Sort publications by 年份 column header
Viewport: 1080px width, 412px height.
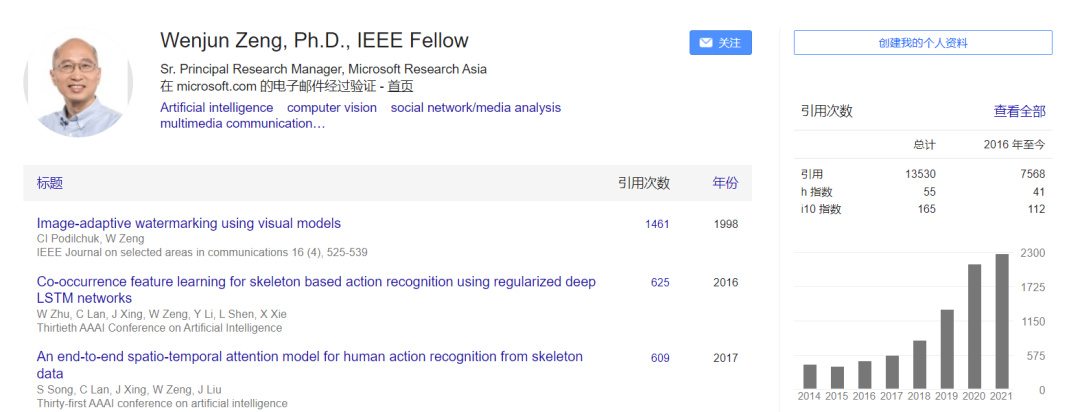click(725, 184)
